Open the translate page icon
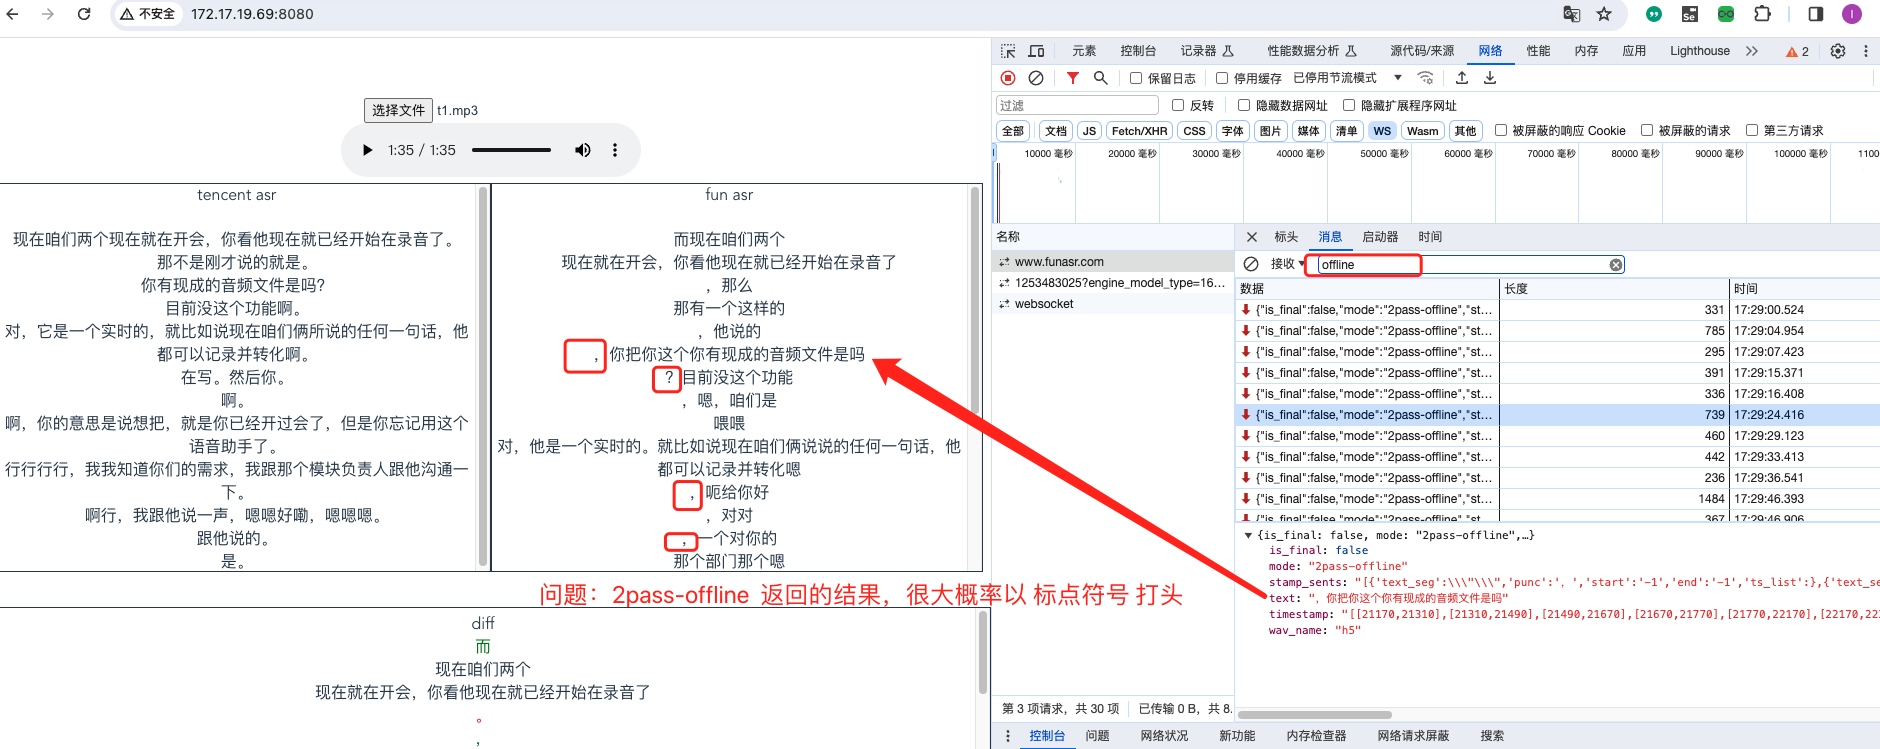Image resolution: width=1880 pixels, height=749 pixels. tap(1572, 14)
